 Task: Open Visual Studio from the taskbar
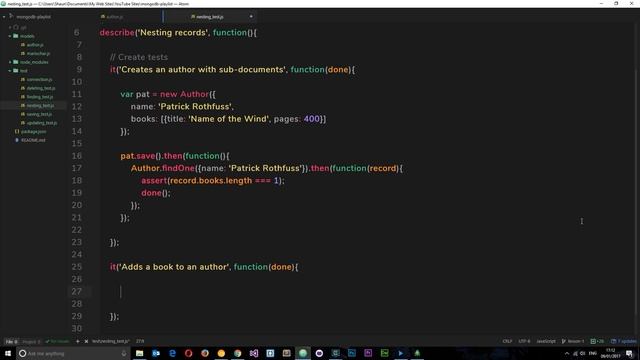254,353
